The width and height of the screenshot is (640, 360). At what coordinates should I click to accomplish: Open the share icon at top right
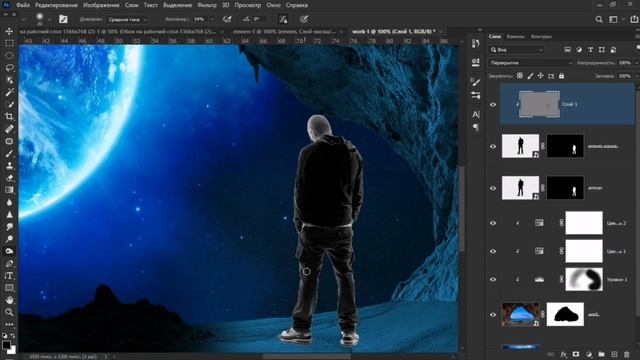[634, 19]
